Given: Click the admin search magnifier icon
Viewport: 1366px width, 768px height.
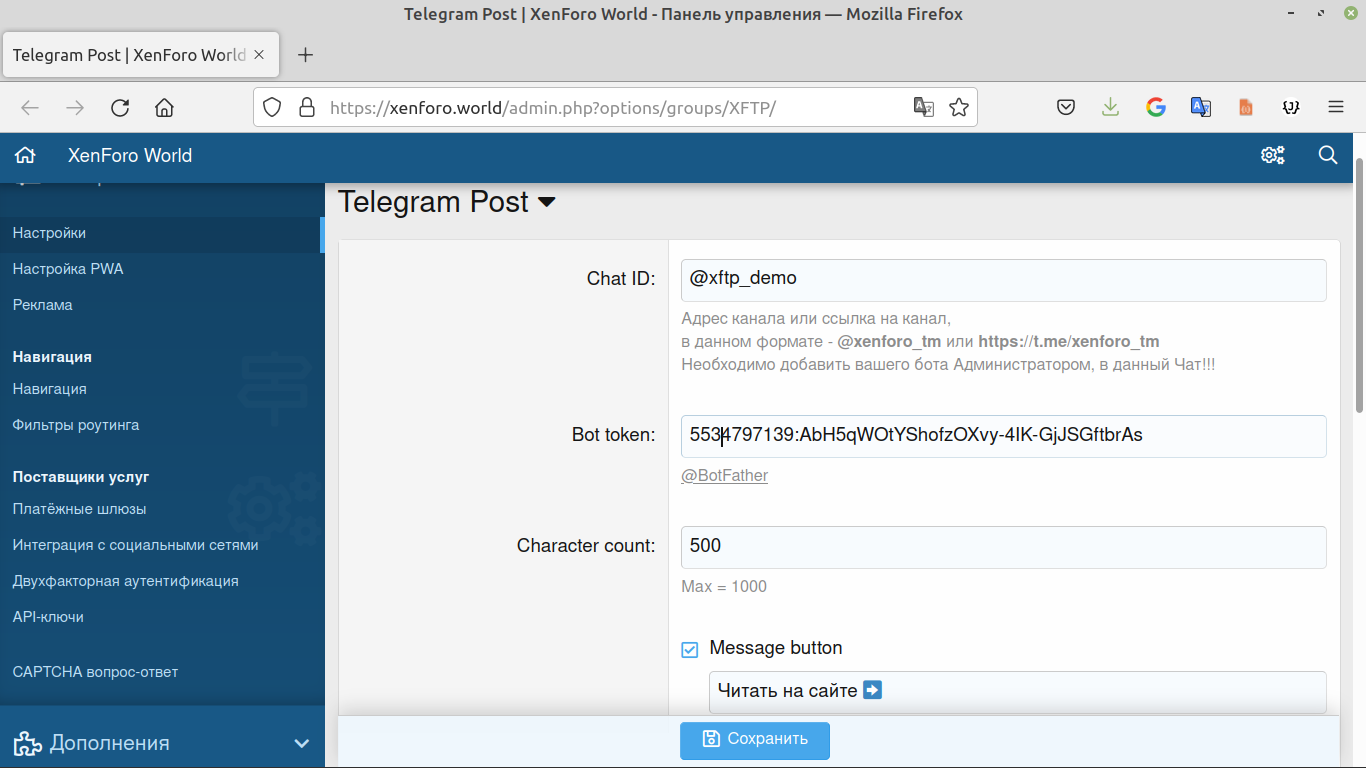Looking at the screenshot, I should click(1328, 155).
